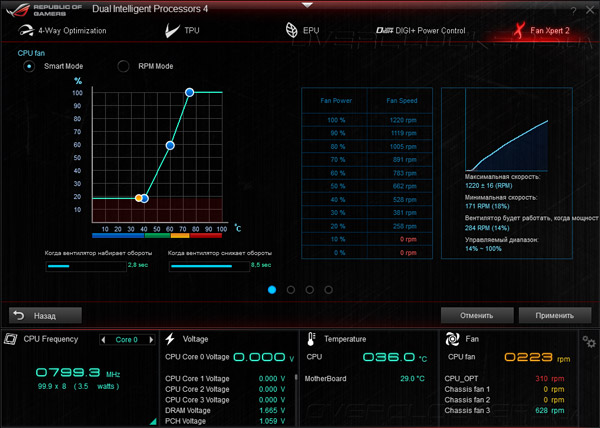Image resolution: width=600 pixels, height=428 pixels.
Task: Select previous core with left arrow
Action: [103, 340]
